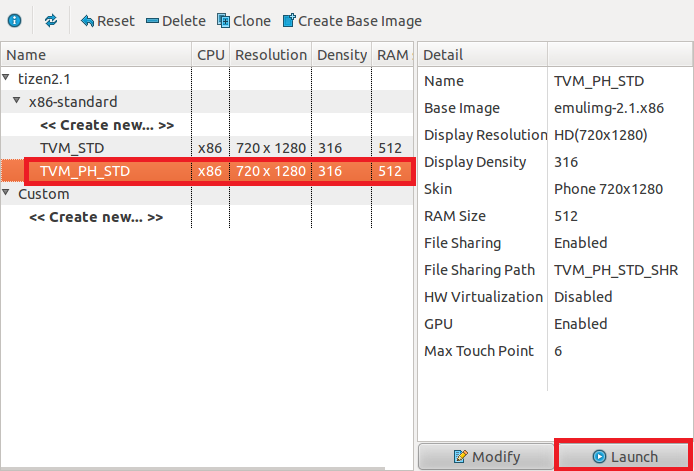Click the Max Touch Point value 6

558,351
